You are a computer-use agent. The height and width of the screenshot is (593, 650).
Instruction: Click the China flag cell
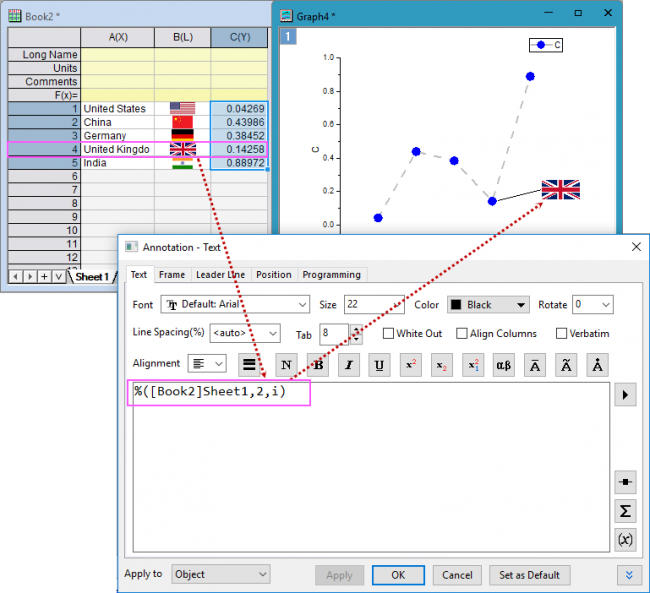pos(183,122)
